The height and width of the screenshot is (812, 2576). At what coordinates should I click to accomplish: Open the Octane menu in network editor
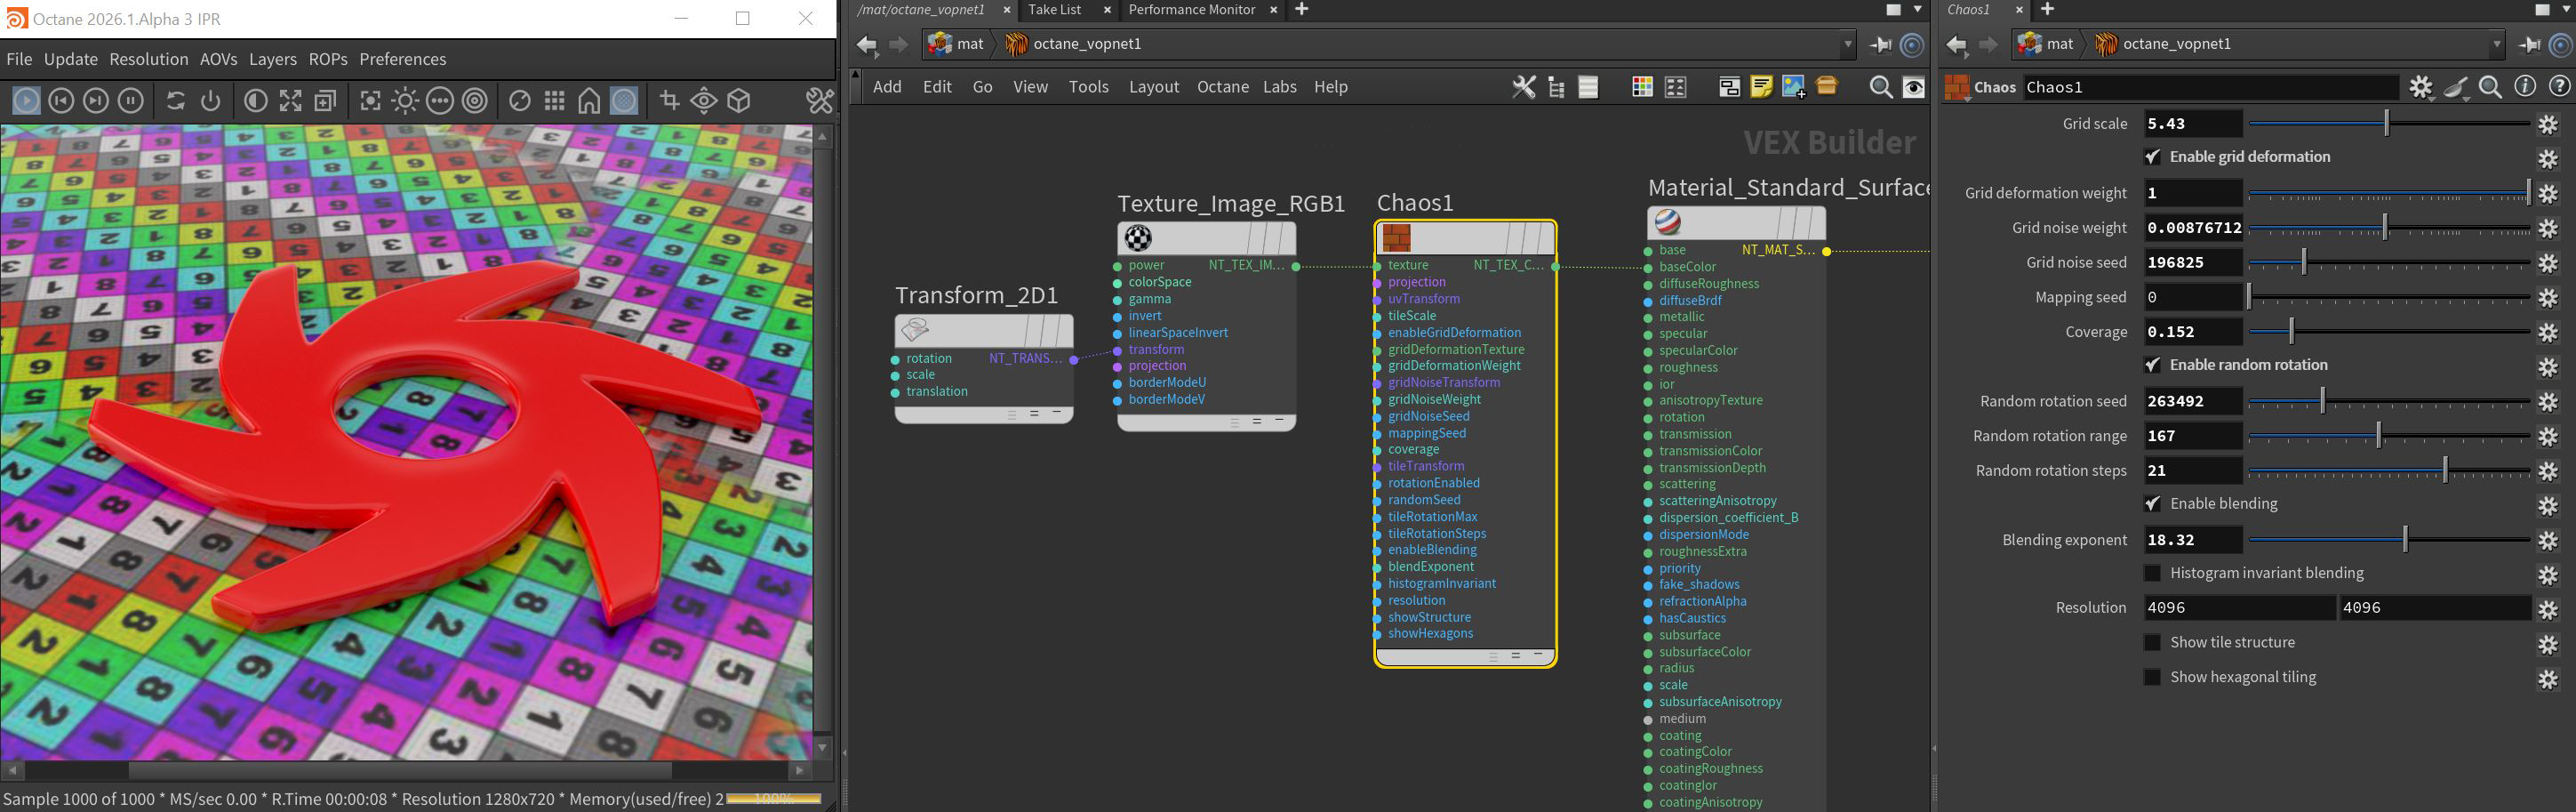point(1222,87)
